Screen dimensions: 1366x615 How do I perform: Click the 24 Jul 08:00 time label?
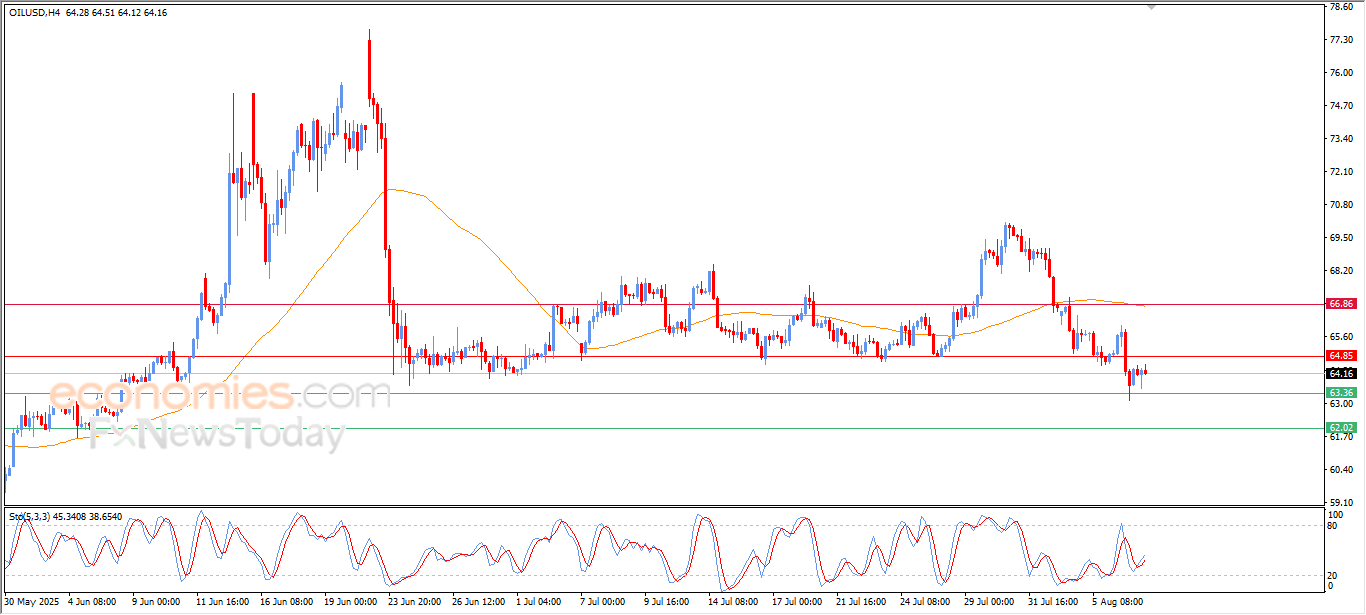(x=927, y=602)
